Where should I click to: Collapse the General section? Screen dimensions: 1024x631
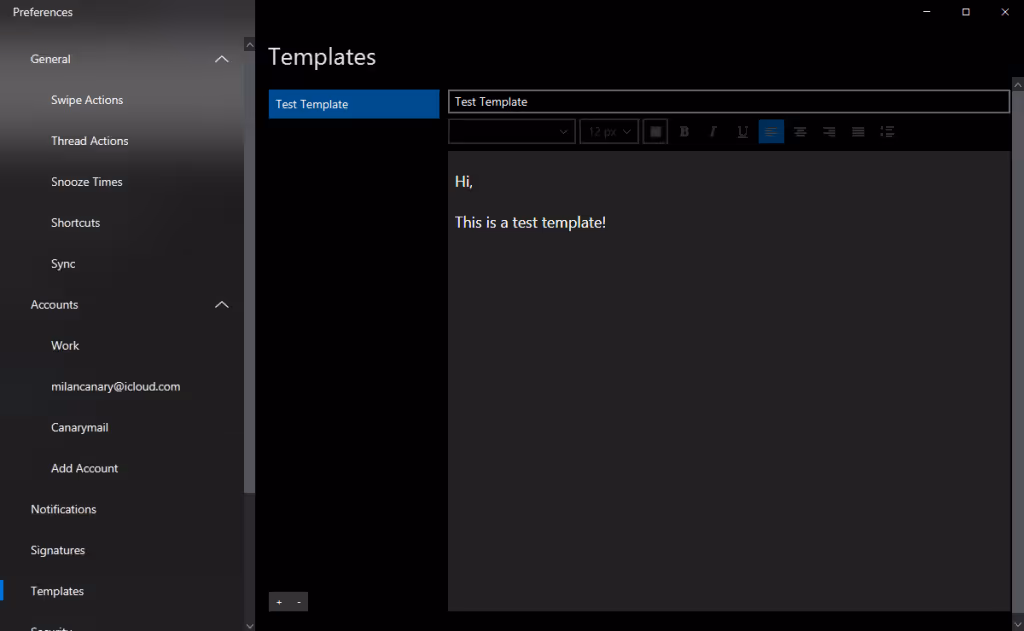point(222,59)
